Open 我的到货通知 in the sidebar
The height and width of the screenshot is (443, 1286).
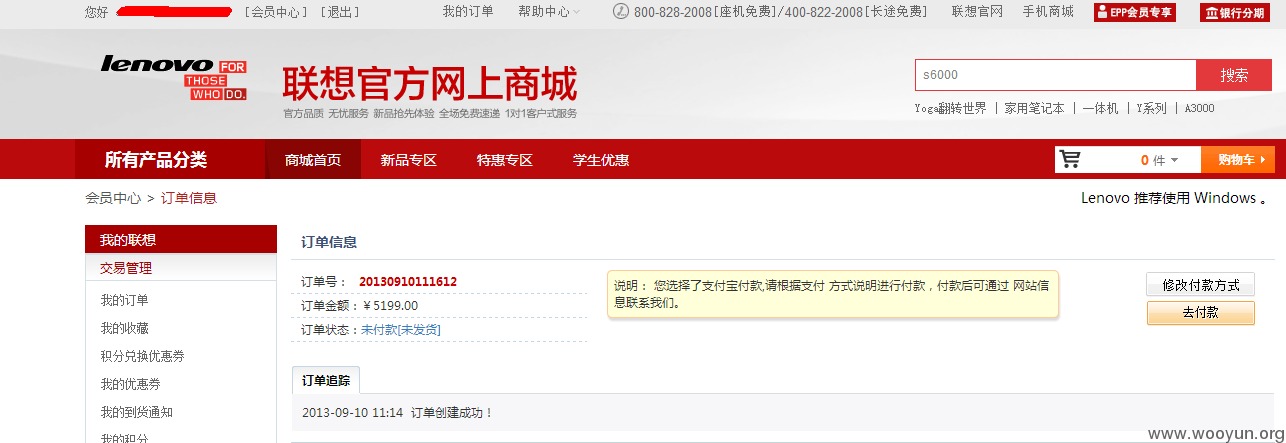point(136,412)
